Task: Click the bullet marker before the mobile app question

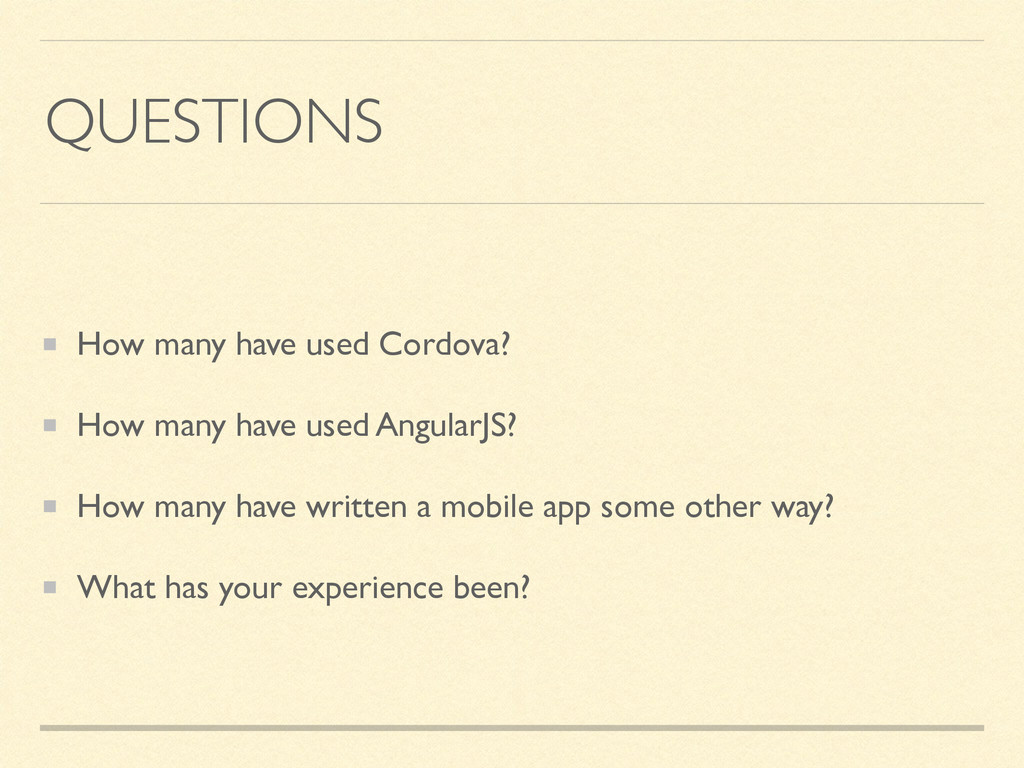Action: (x=50, y=506)
